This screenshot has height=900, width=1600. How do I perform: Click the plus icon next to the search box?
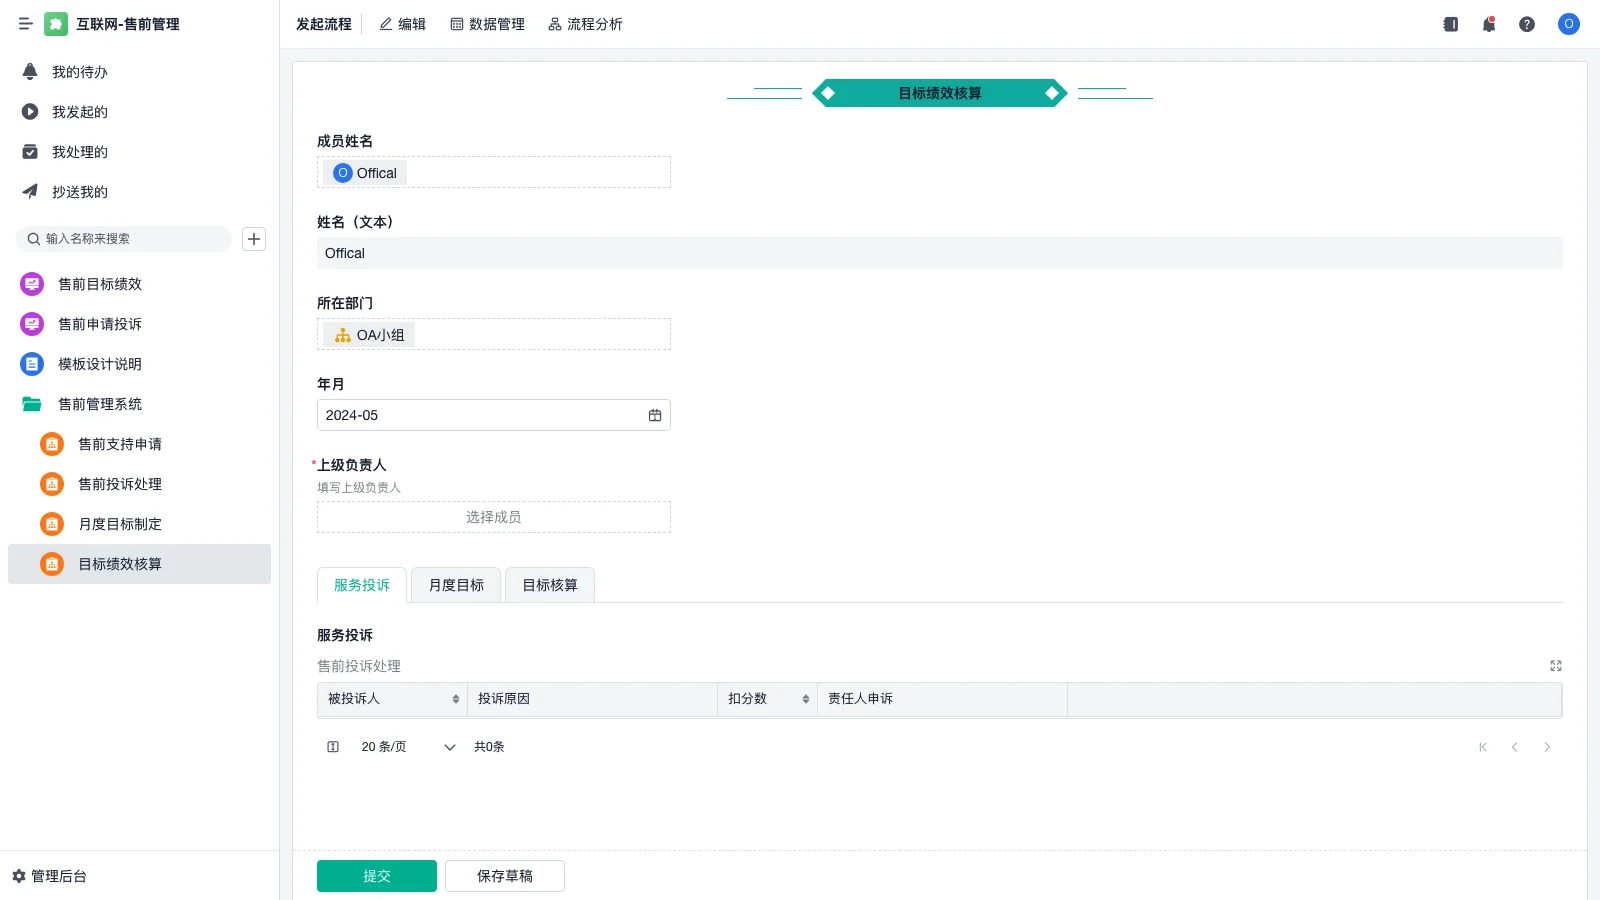[x=253, y=239]
